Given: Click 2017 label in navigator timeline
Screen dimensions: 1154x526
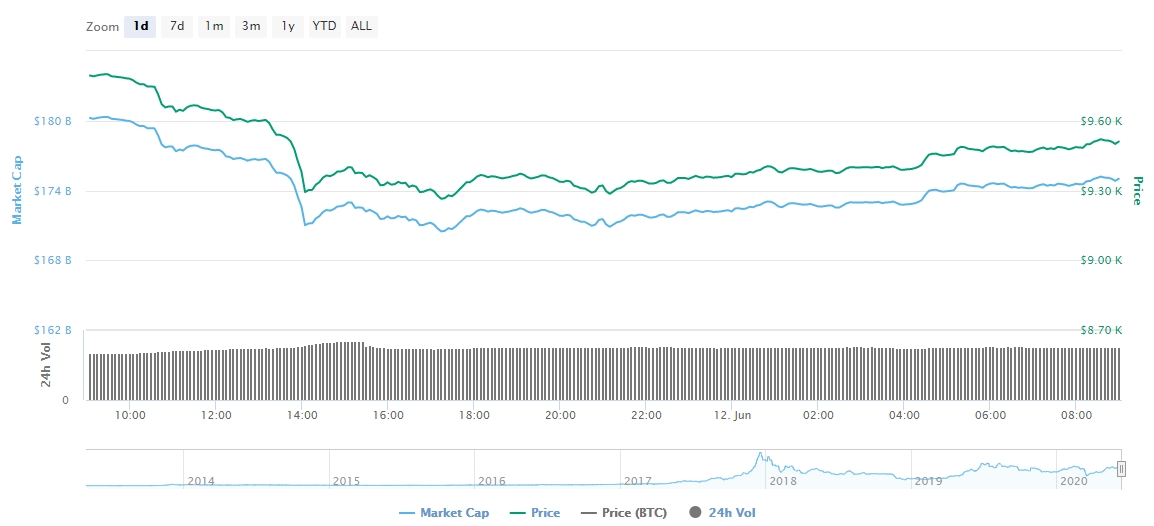Looking at the screenshot, I should click(x=638, y=481).
